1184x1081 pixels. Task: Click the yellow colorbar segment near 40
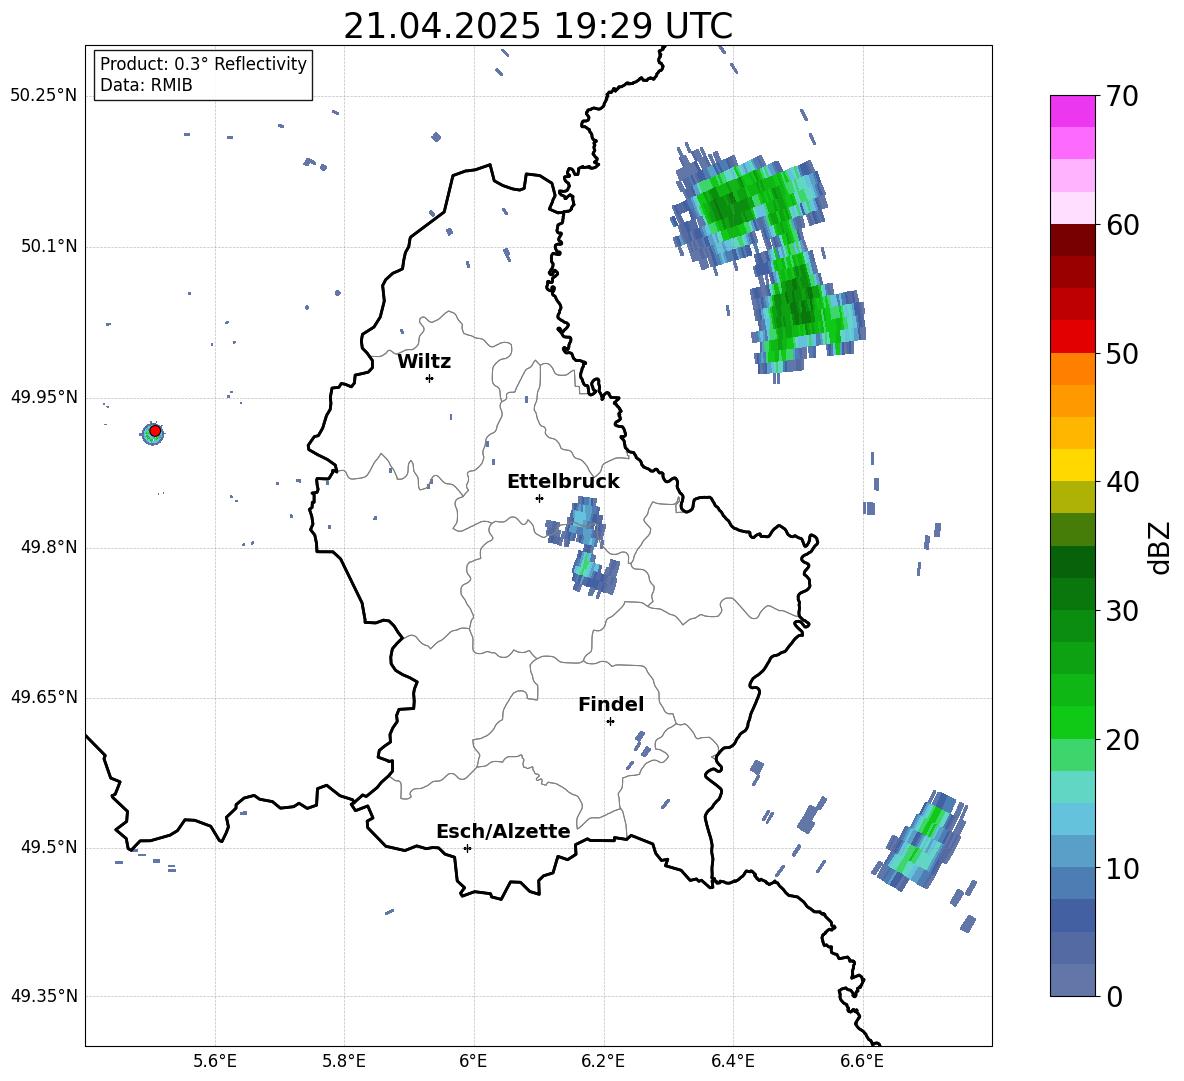pos(1072,465)
